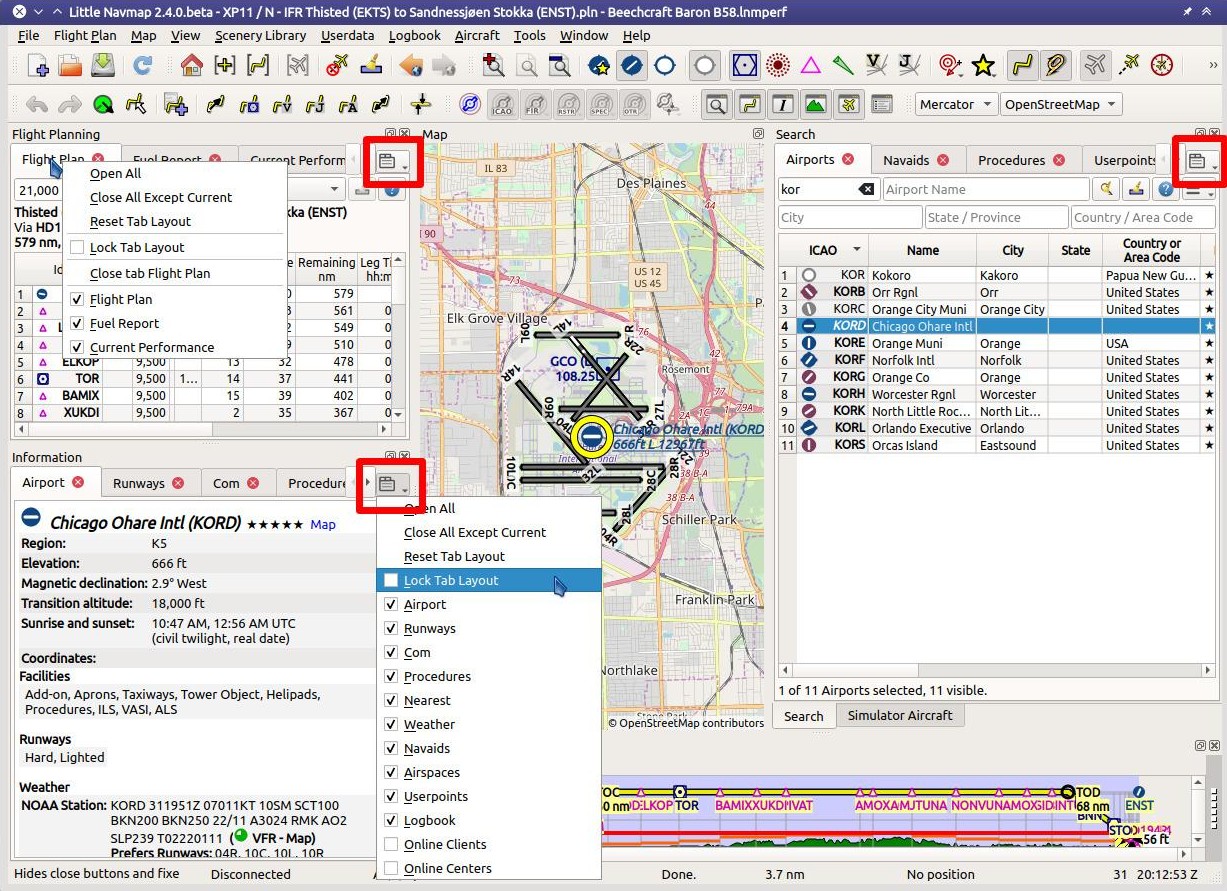Screen dimensions: 1227x891
Task: Check the Lock Tab Layout option
Action: (x=391, y=580)
